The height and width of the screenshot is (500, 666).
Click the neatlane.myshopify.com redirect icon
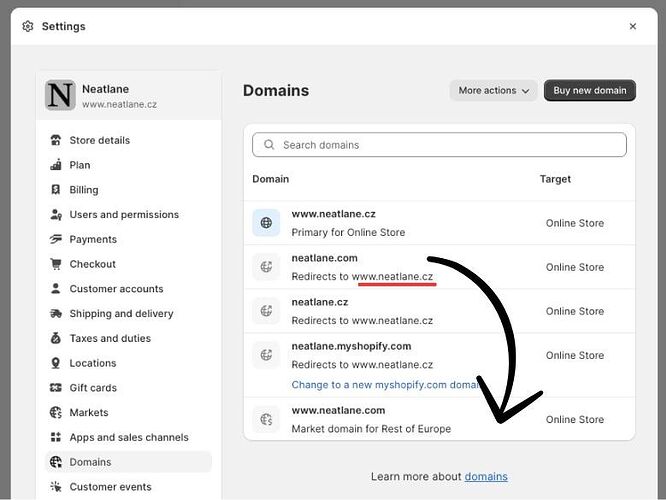coord(266,355)
